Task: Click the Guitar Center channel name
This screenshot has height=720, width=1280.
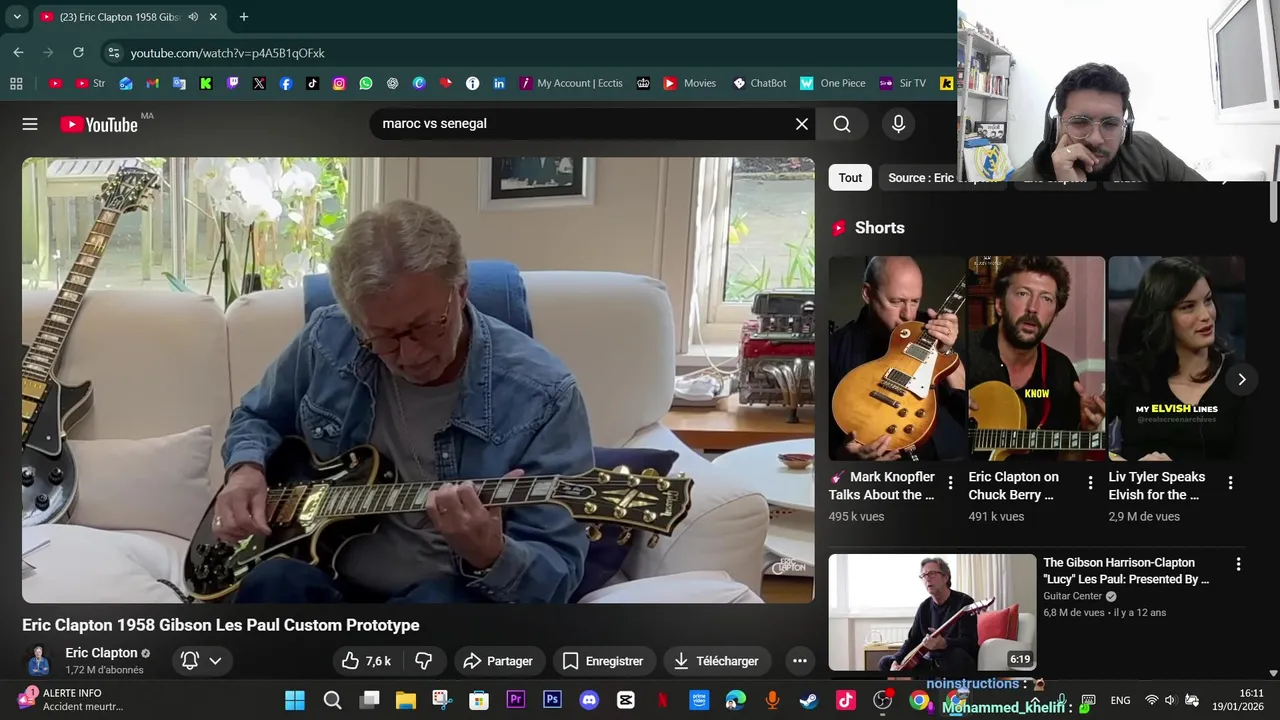Action: coord(1073,596)
